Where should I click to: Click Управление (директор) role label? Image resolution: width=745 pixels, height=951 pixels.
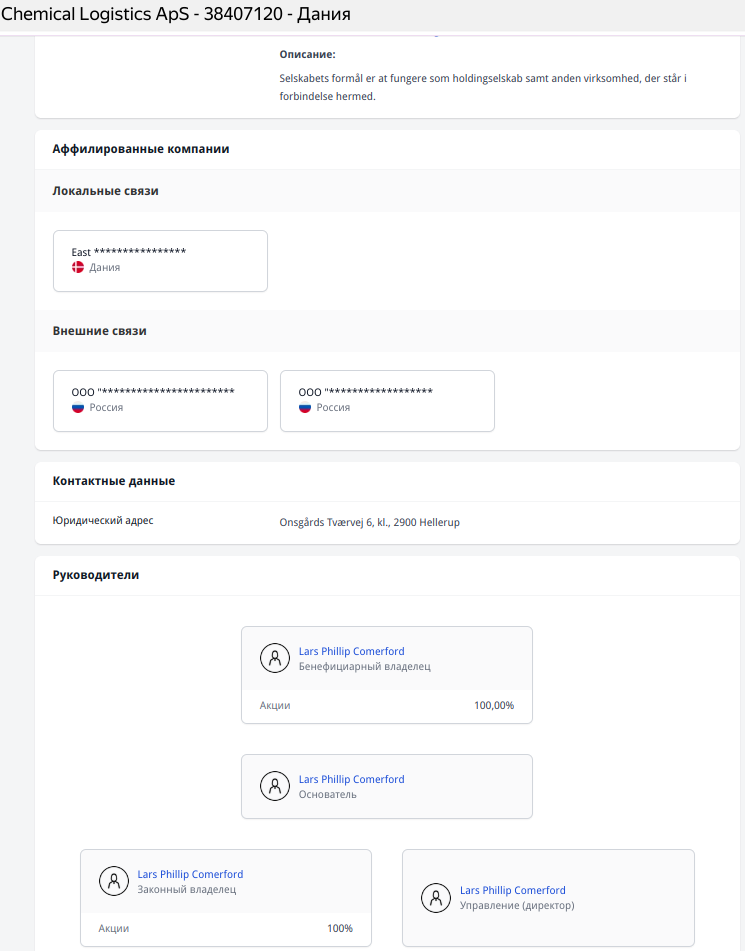point(517,905)
